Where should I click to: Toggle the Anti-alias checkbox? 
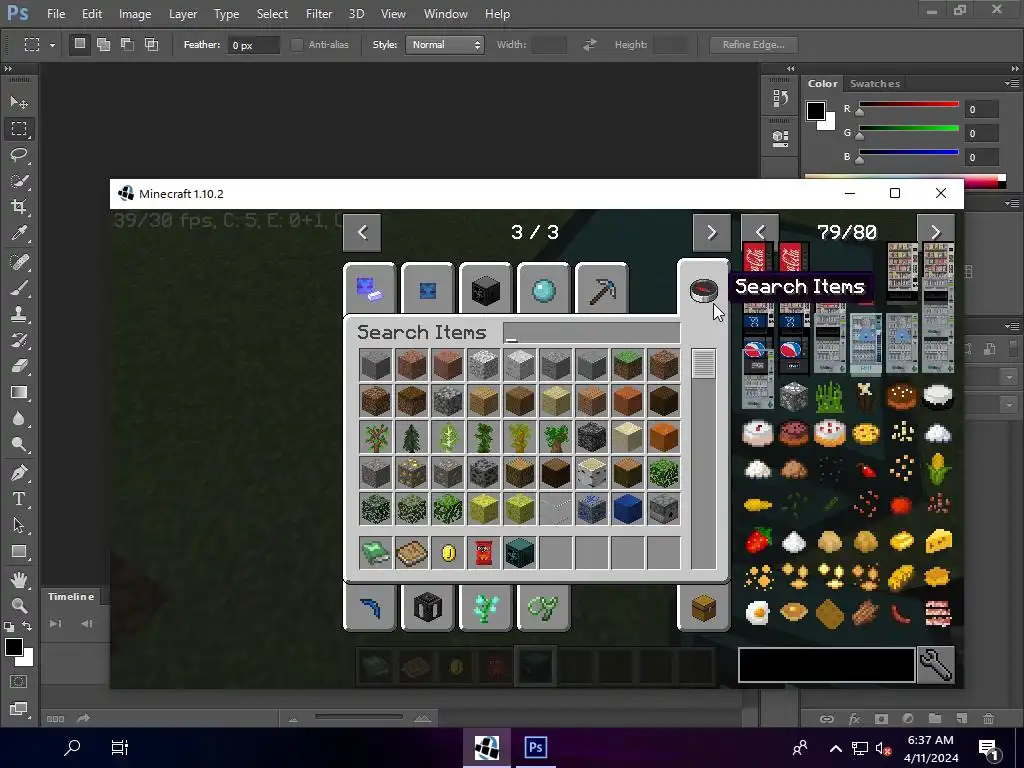pyautogui.click(x=297, y=45)
